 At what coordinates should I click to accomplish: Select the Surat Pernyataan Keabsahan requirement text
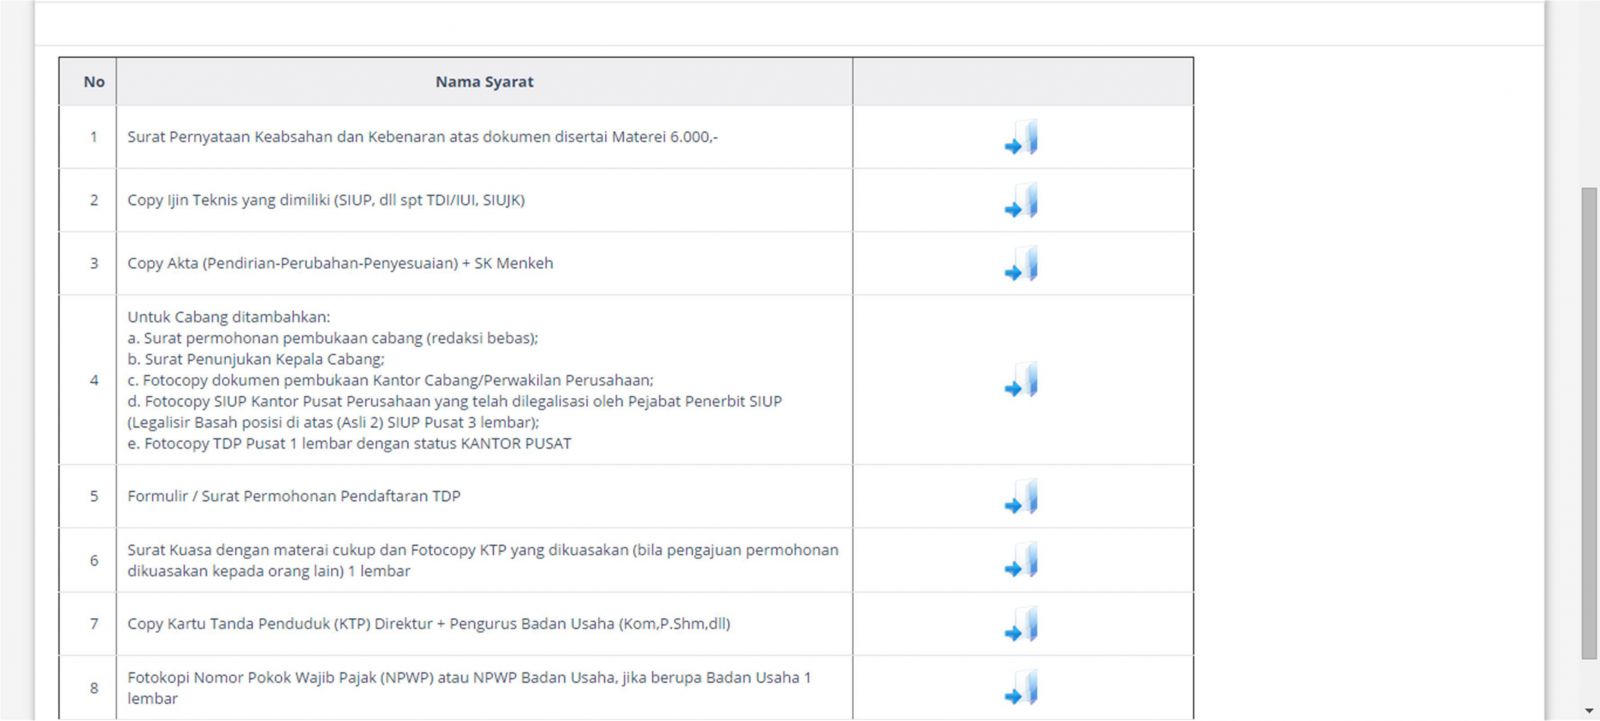[422, 137]
